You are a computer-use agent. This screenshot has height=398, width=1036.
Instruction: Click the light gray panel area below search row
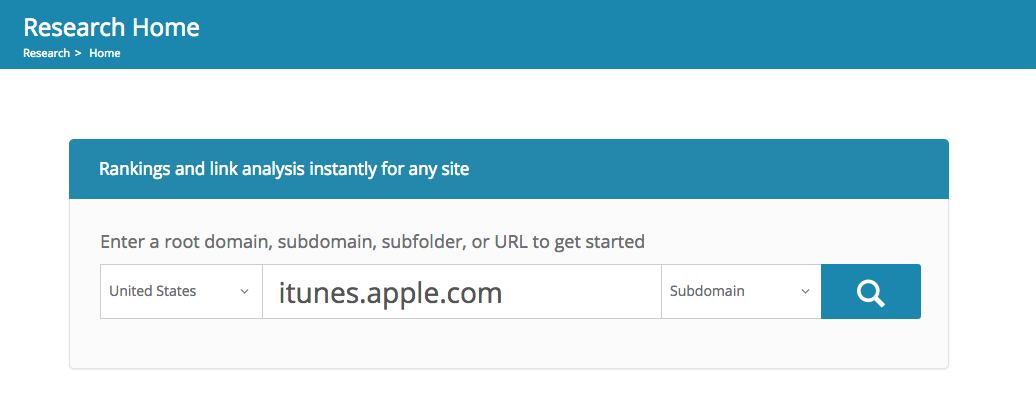[509, 342]
